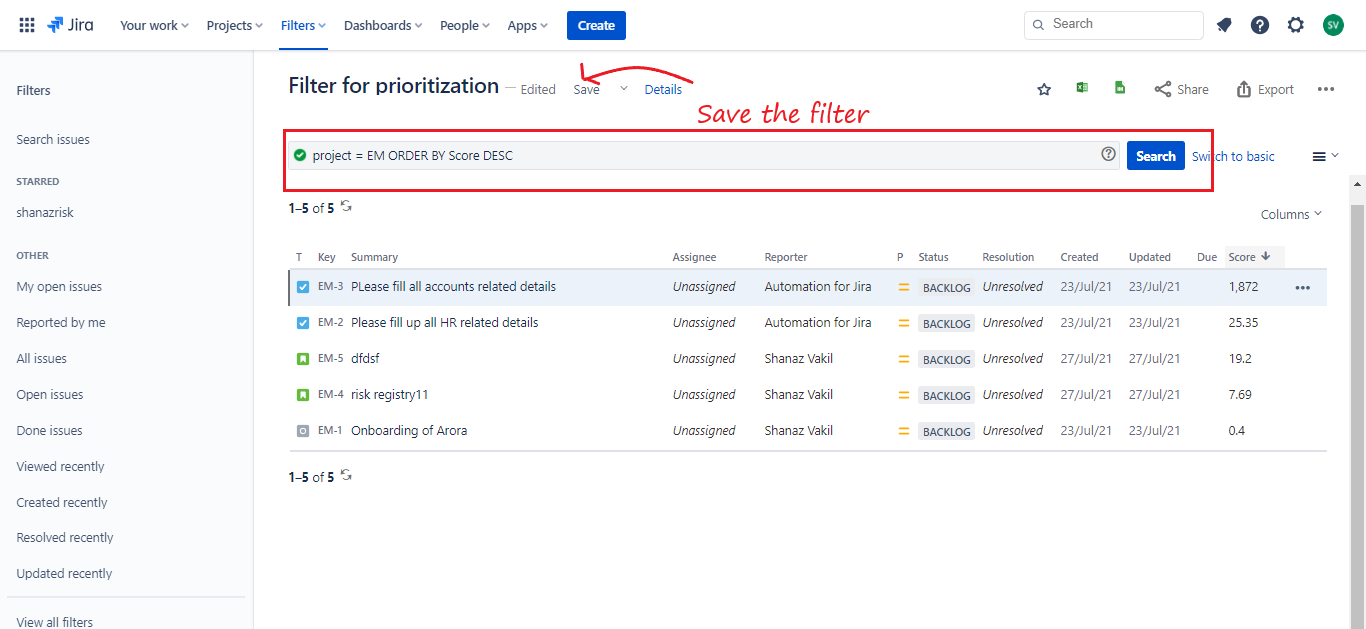The width and height of the screenshot is (1366, 629).
Task: Click the refresh icon beside top results count
Action: tap(346, 206)
